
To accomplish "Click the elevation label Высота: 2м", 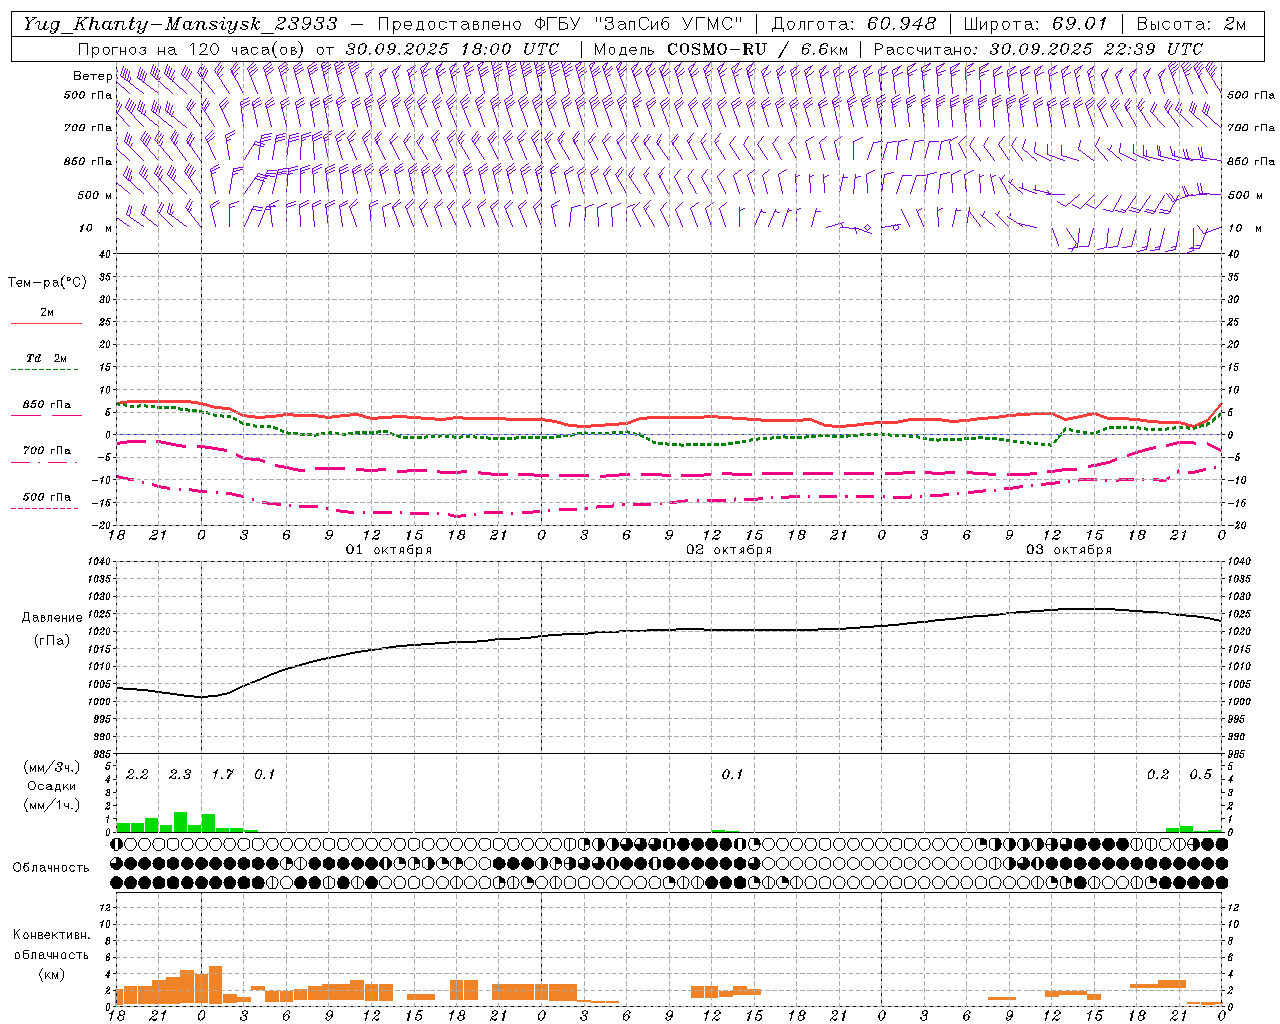I will 1191,24.
